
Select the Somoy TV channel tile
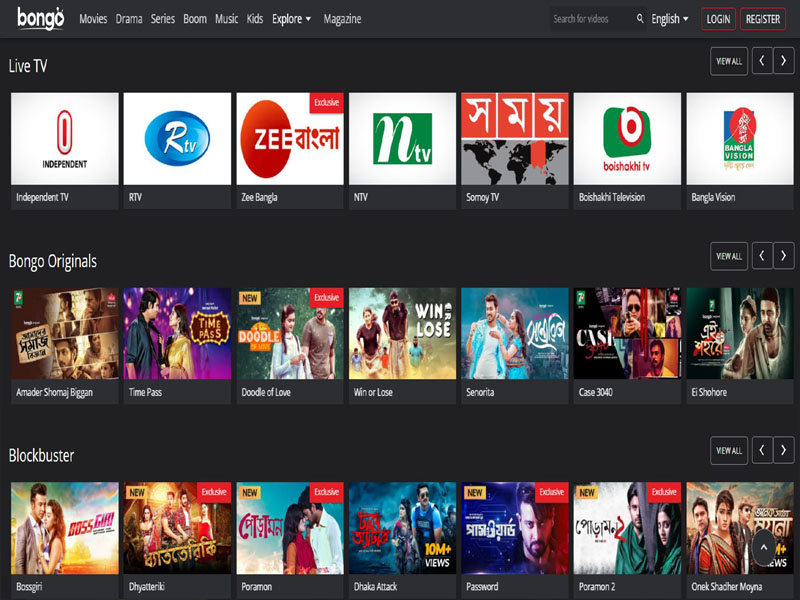pyautogui.click(x=515, y=138)
